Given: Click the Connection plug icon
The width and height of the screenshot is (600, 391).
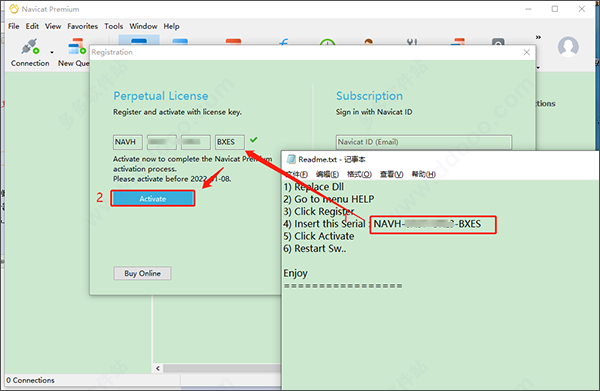Looking at the screenshot, I should 30,47.
